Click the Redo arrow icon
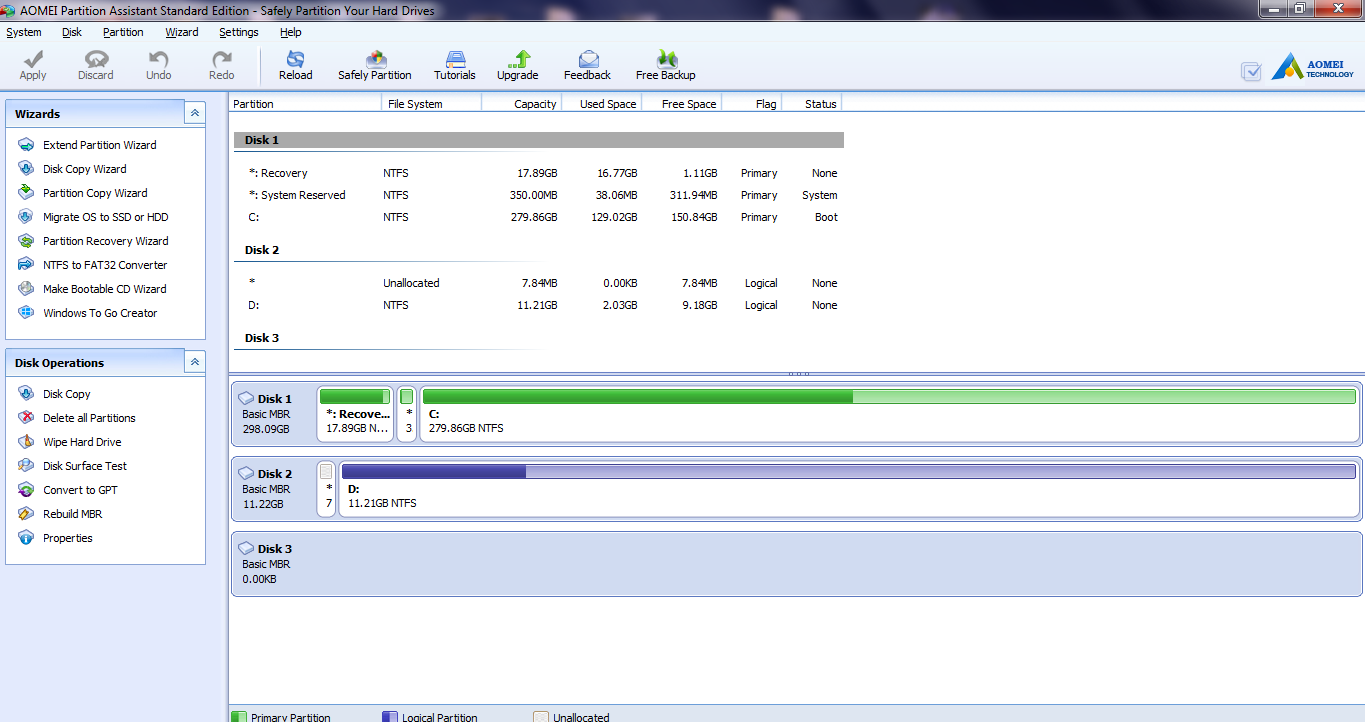This screenshot has height=722, width=1370. [221, 59]
